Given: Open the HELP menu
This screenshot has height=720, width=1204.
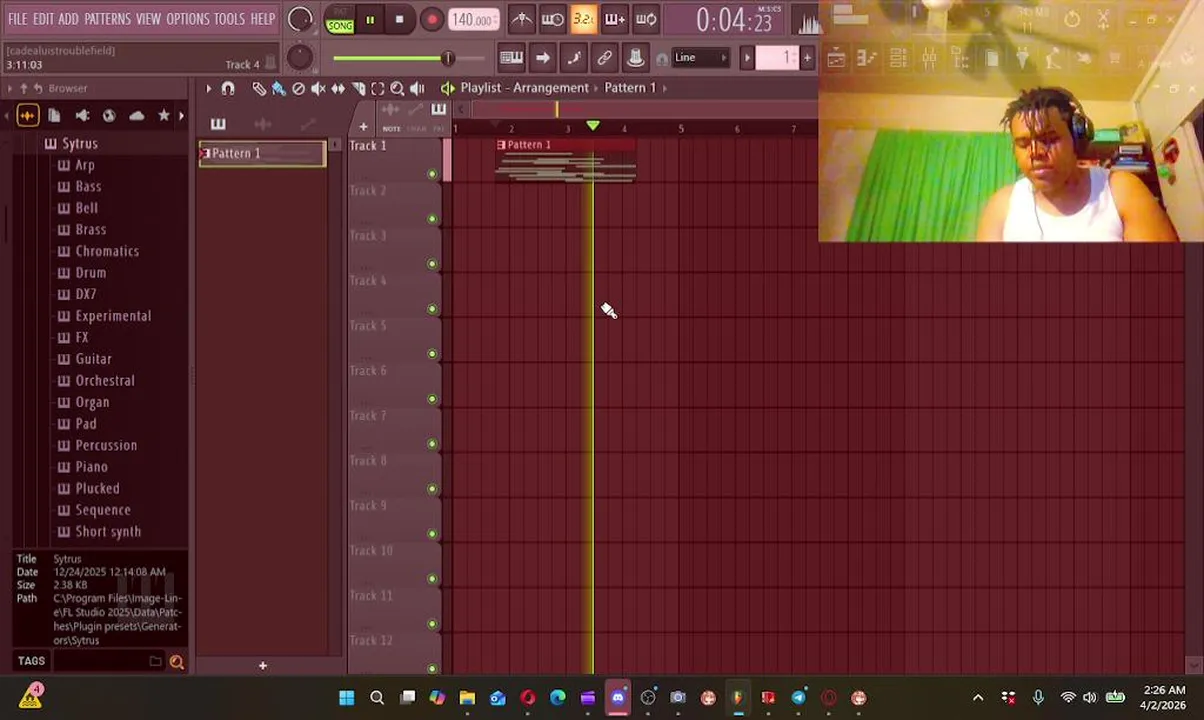Looking at the screenshot, I should pos(262,19).
